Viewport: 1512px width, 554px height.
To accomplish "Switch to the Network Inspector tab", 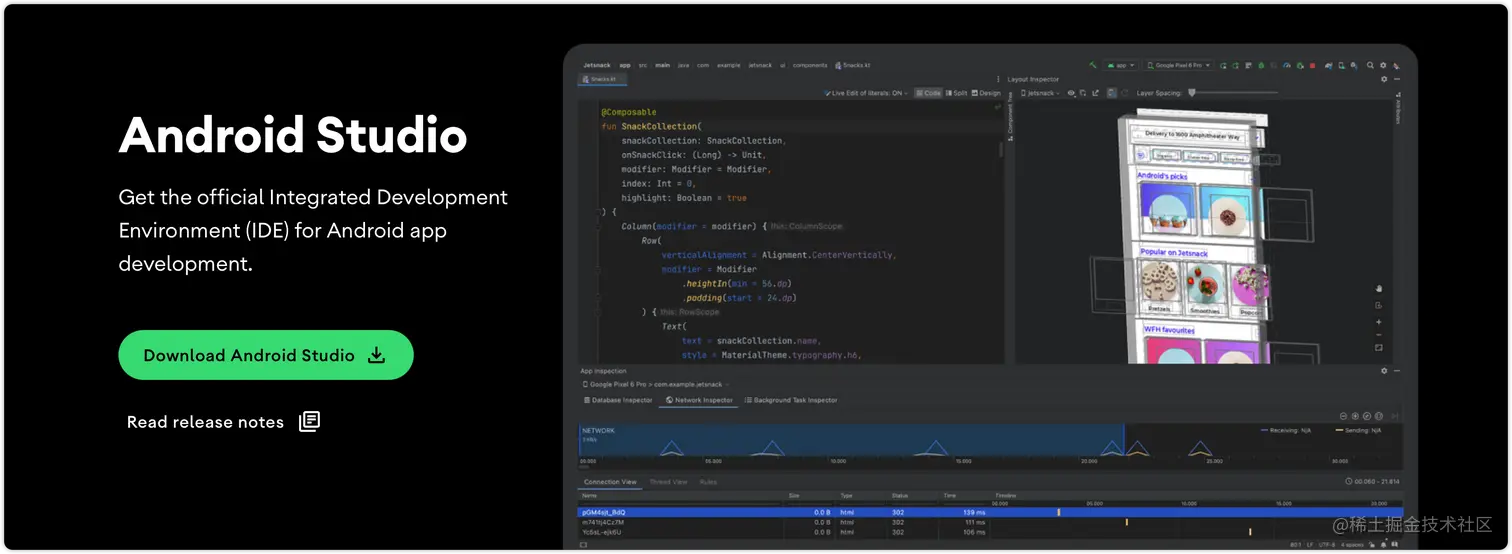I will pos(699,400).
